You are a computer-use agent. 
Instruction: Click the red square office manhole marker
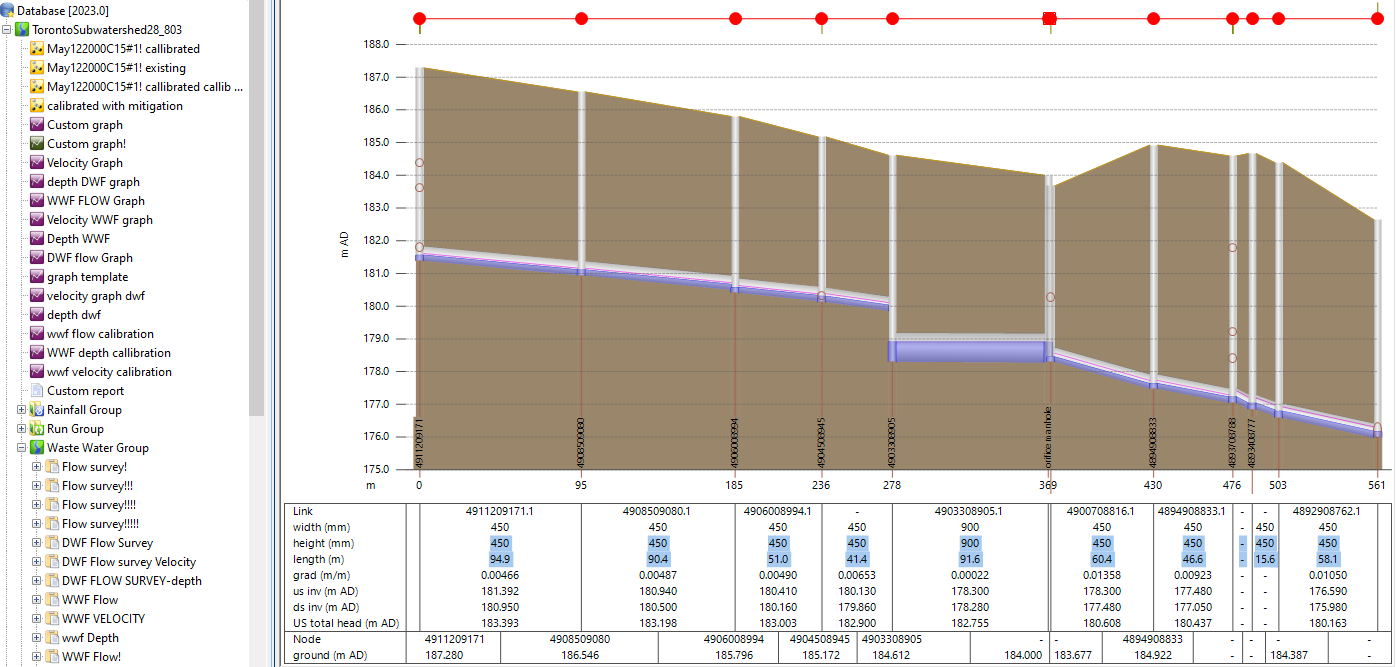click(x=1049, y=18)
